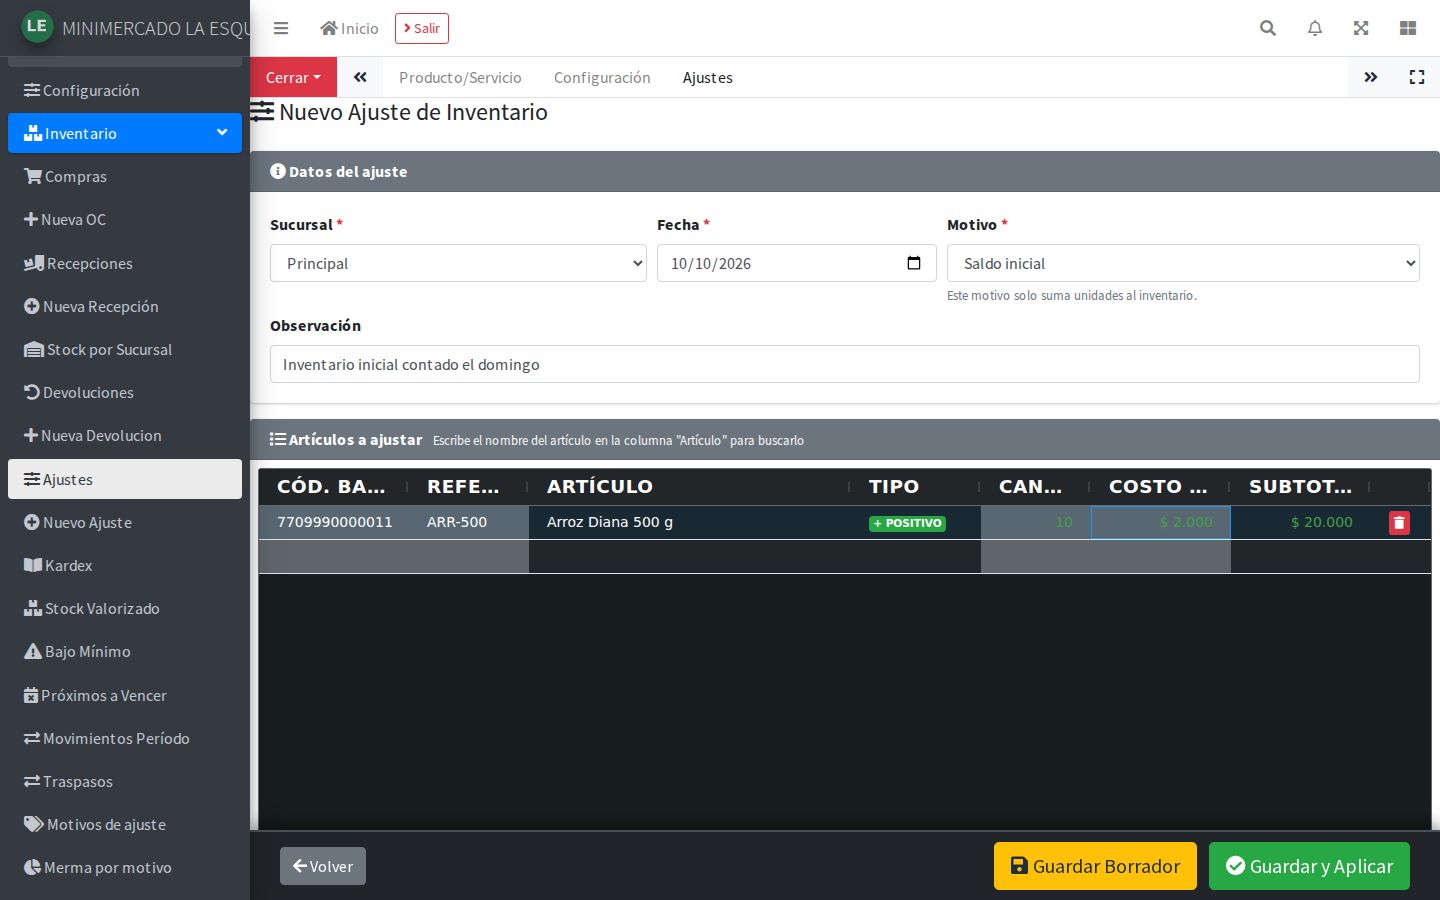1440x900 pixels.
Task: Click Guardar y Aplicar button
Action: [x=1309, y=866]
